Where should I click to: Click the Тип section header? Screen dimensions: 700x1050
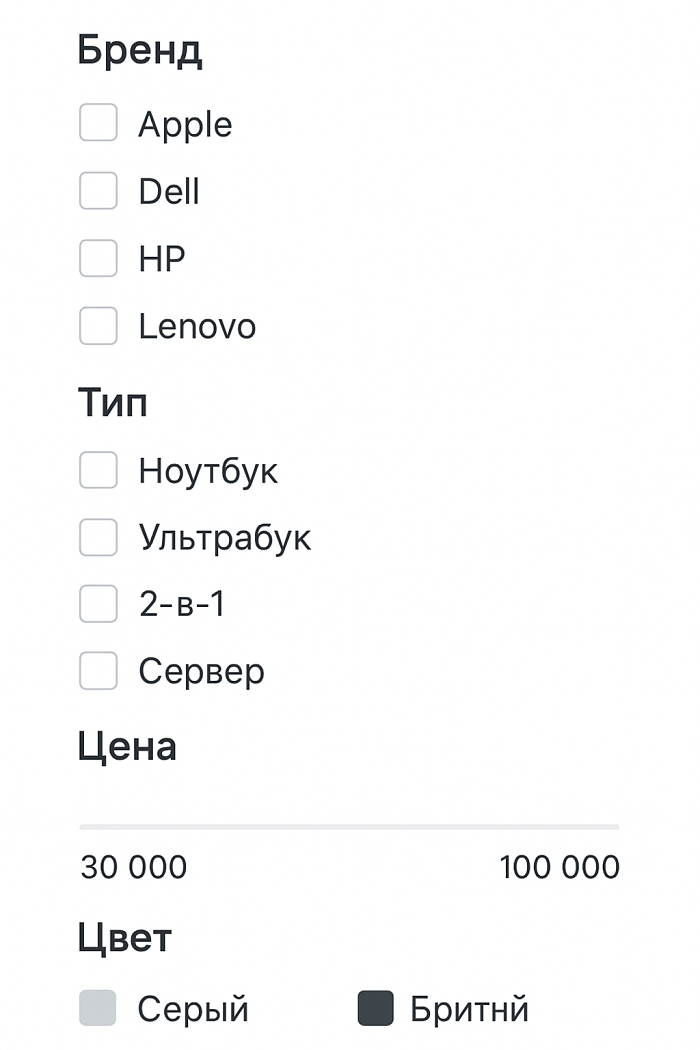[113, 403]
